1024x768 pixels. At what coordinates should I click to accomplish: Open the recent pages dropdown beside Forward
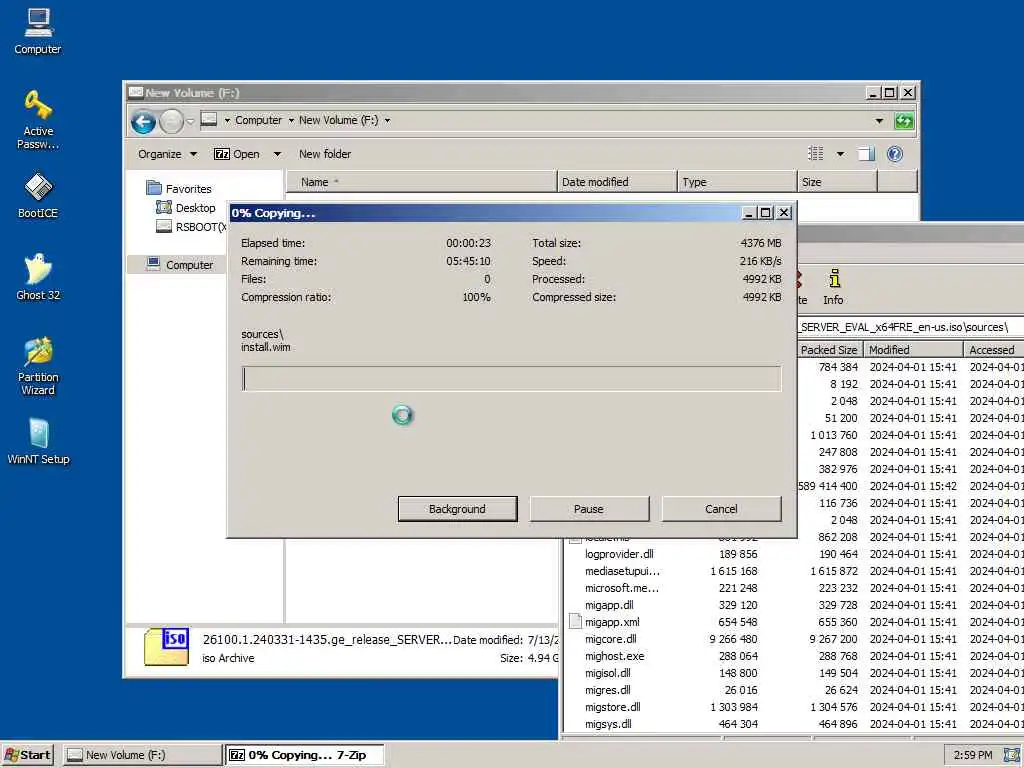[190, 121]
